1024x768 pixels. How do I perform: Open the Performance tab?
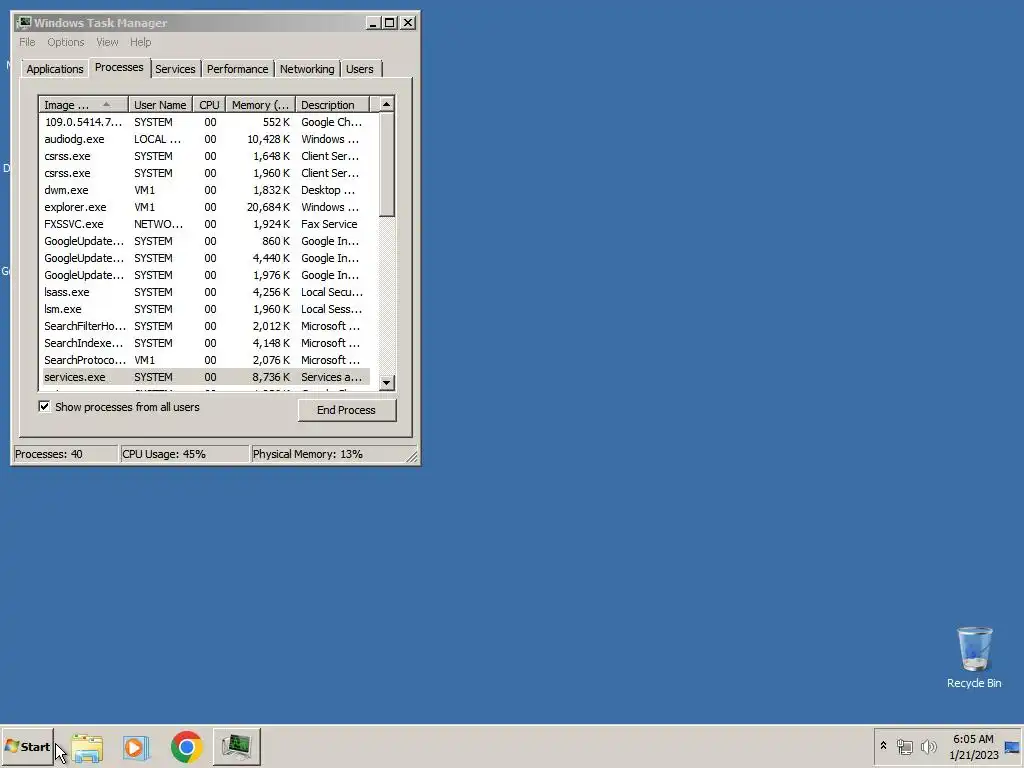point(238,69)
